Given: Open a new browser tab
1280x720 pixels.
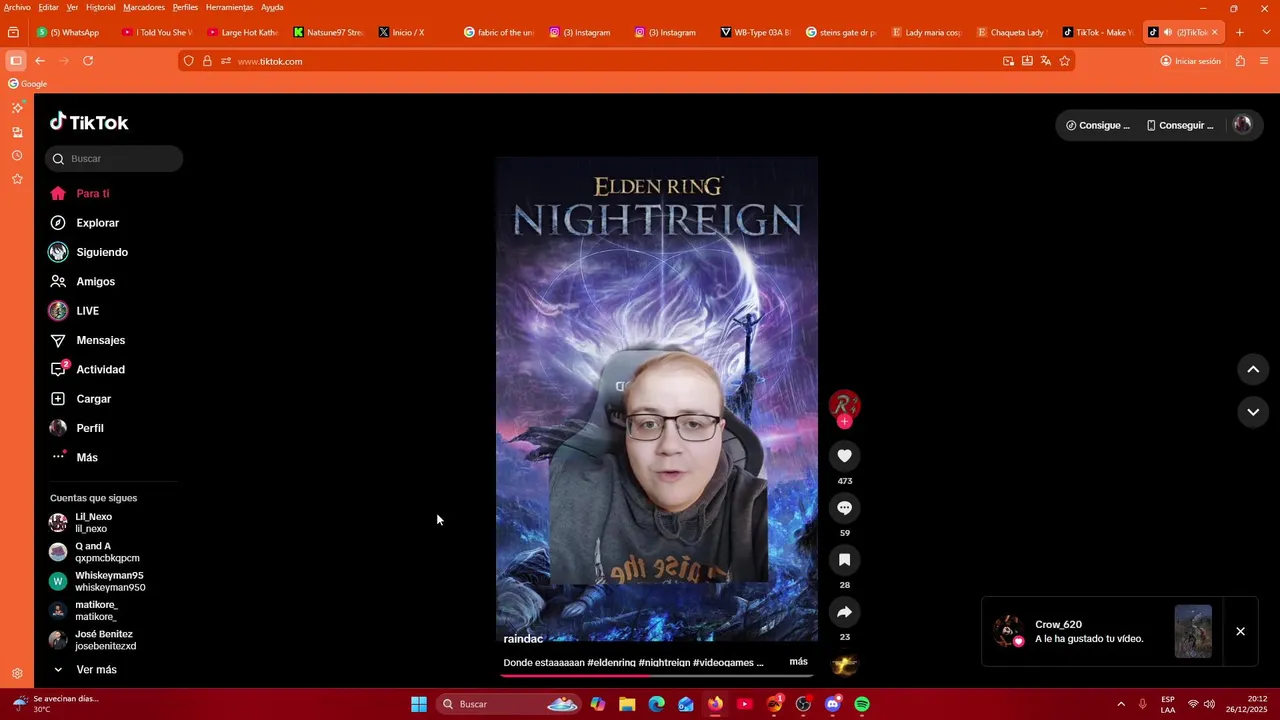Looking at the screenshot, I should pyautogui.click(x=1239, y=32).
